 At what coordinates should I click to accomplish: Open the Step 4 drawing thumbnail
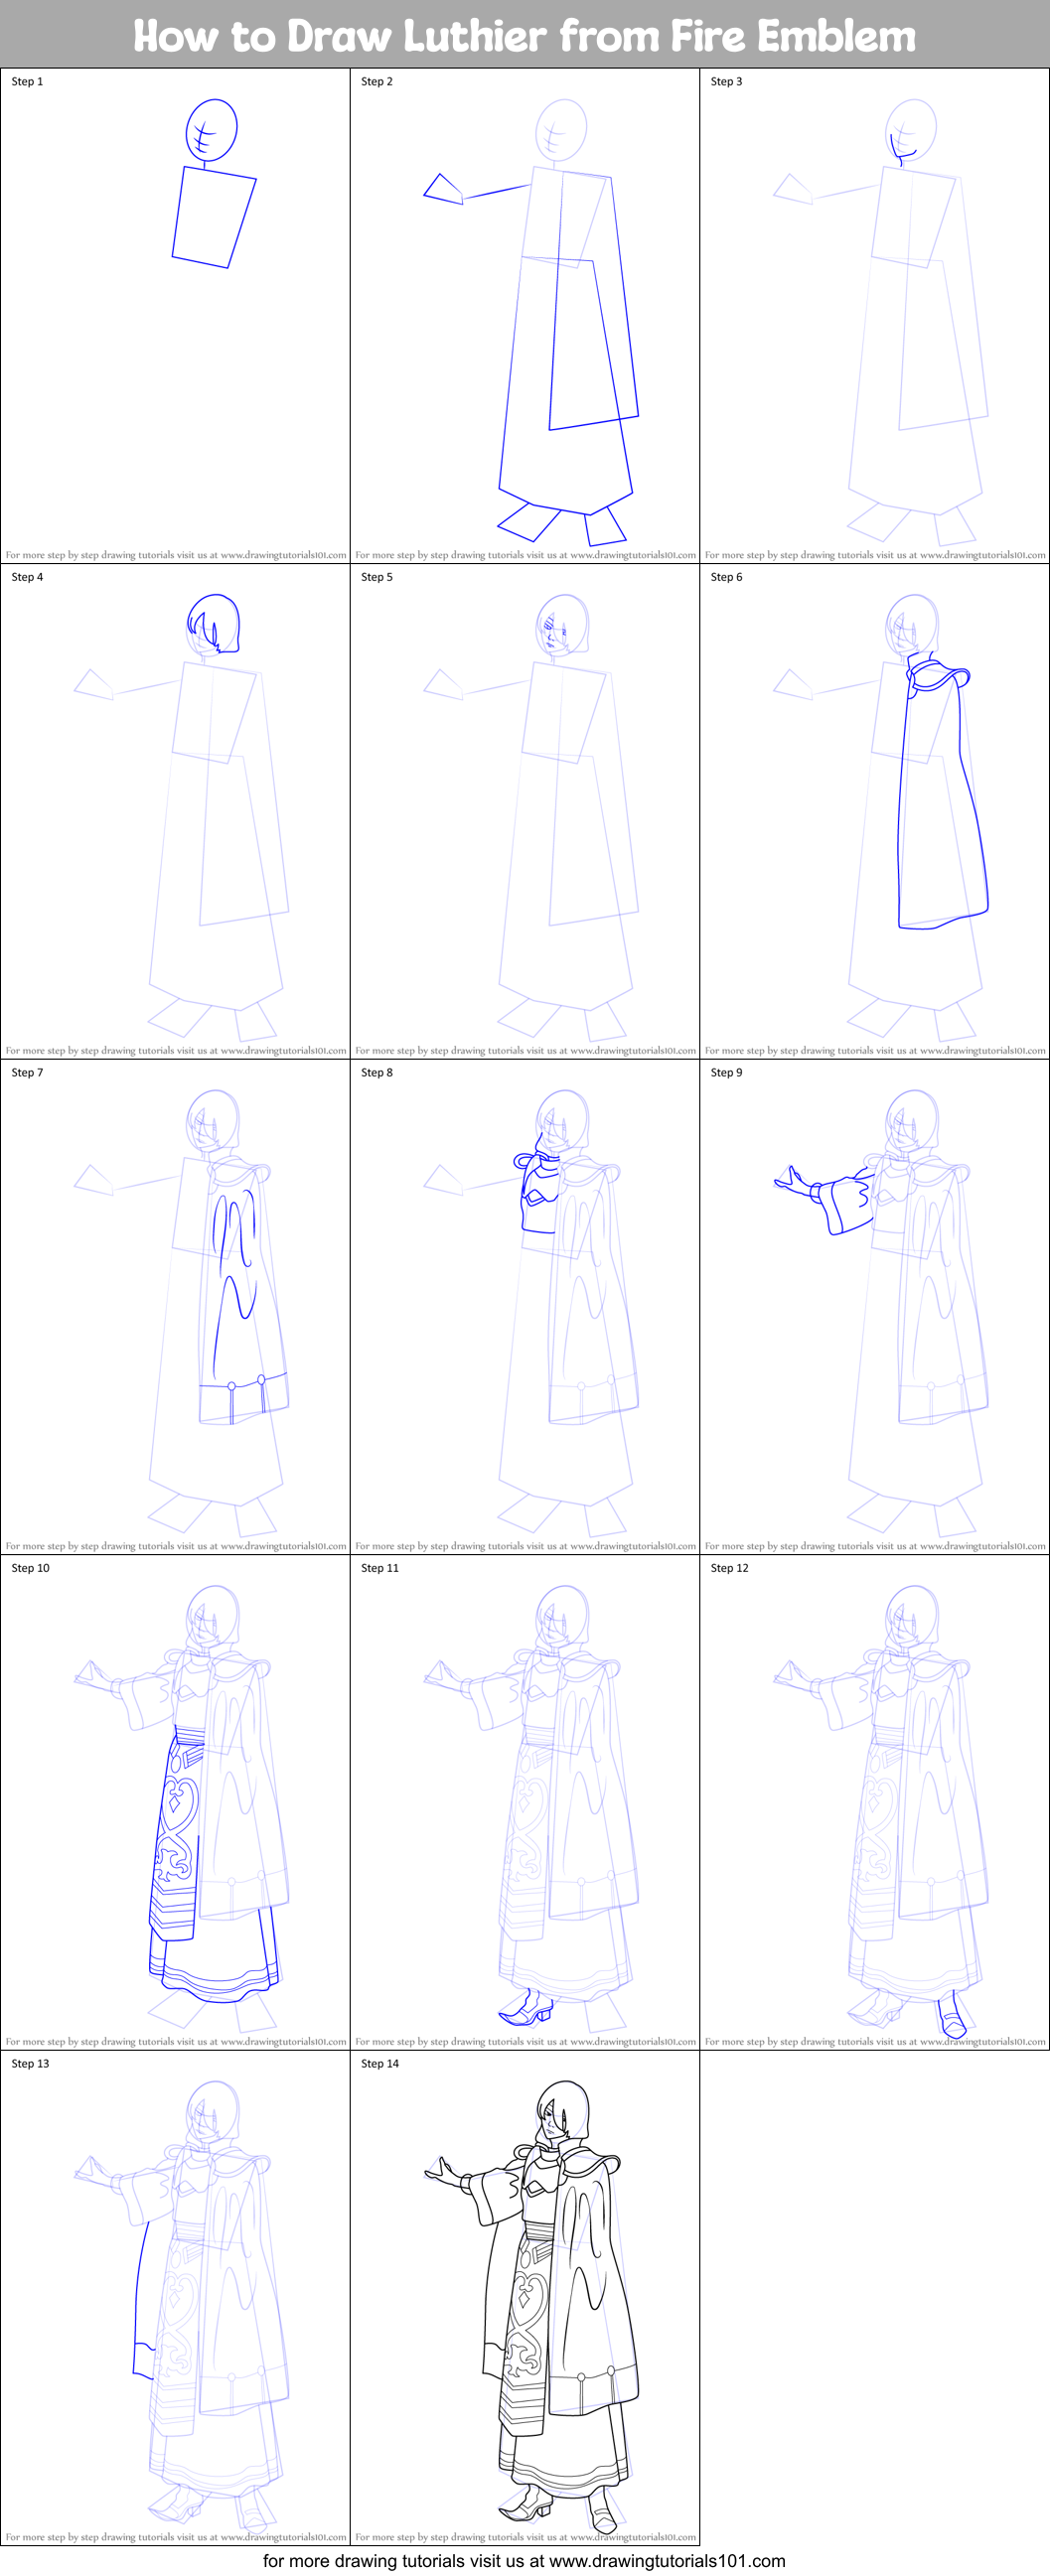(x=175, y=811)
